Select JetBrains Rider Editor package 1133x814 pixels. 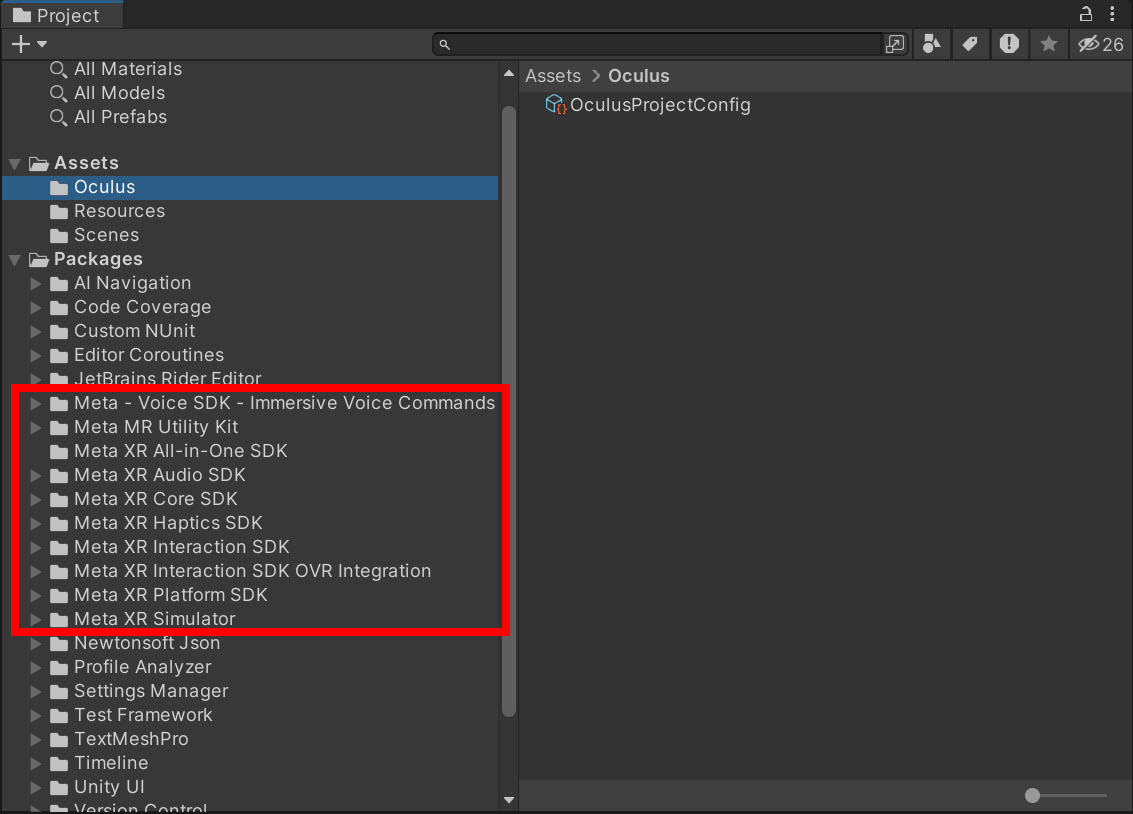coord(167,378)
